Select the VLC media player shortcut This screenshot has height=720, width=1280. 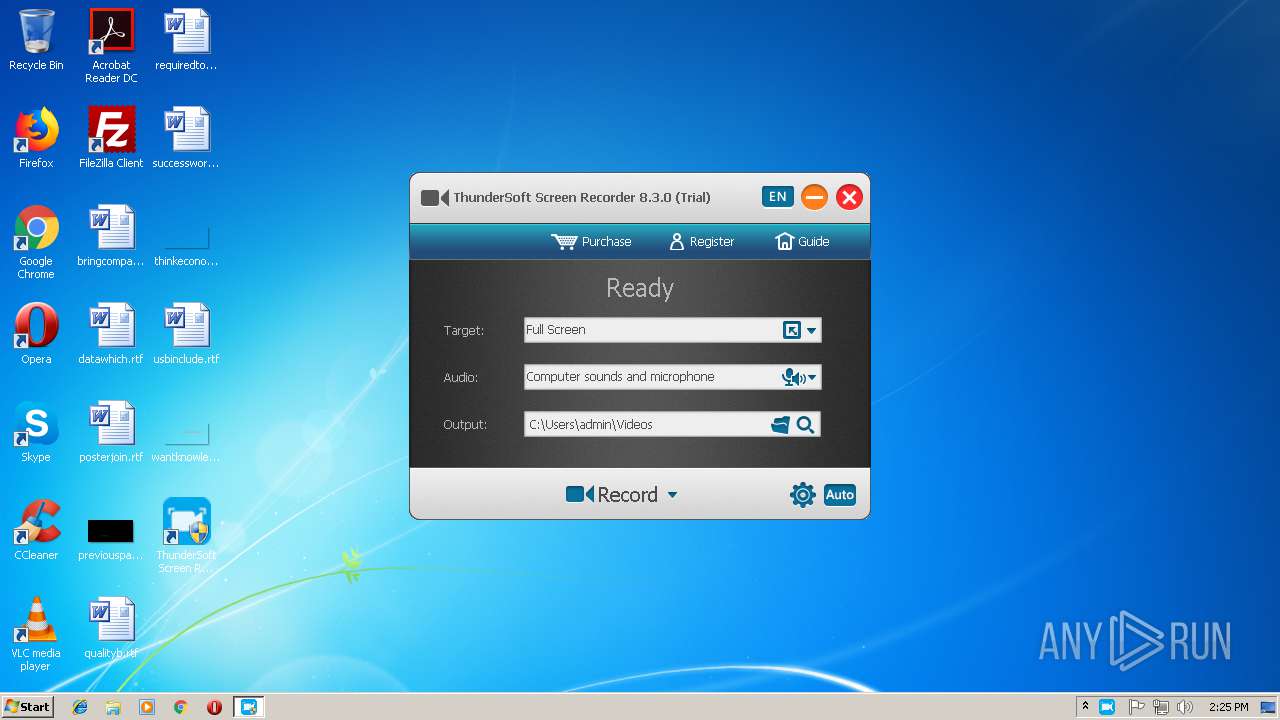tap(36, 634)
